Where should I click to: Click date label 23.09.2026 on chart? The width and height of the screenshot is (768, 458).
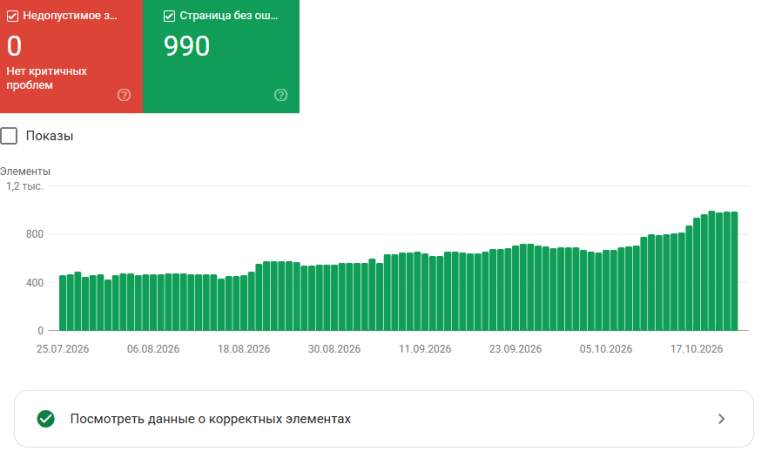(515, 349)
